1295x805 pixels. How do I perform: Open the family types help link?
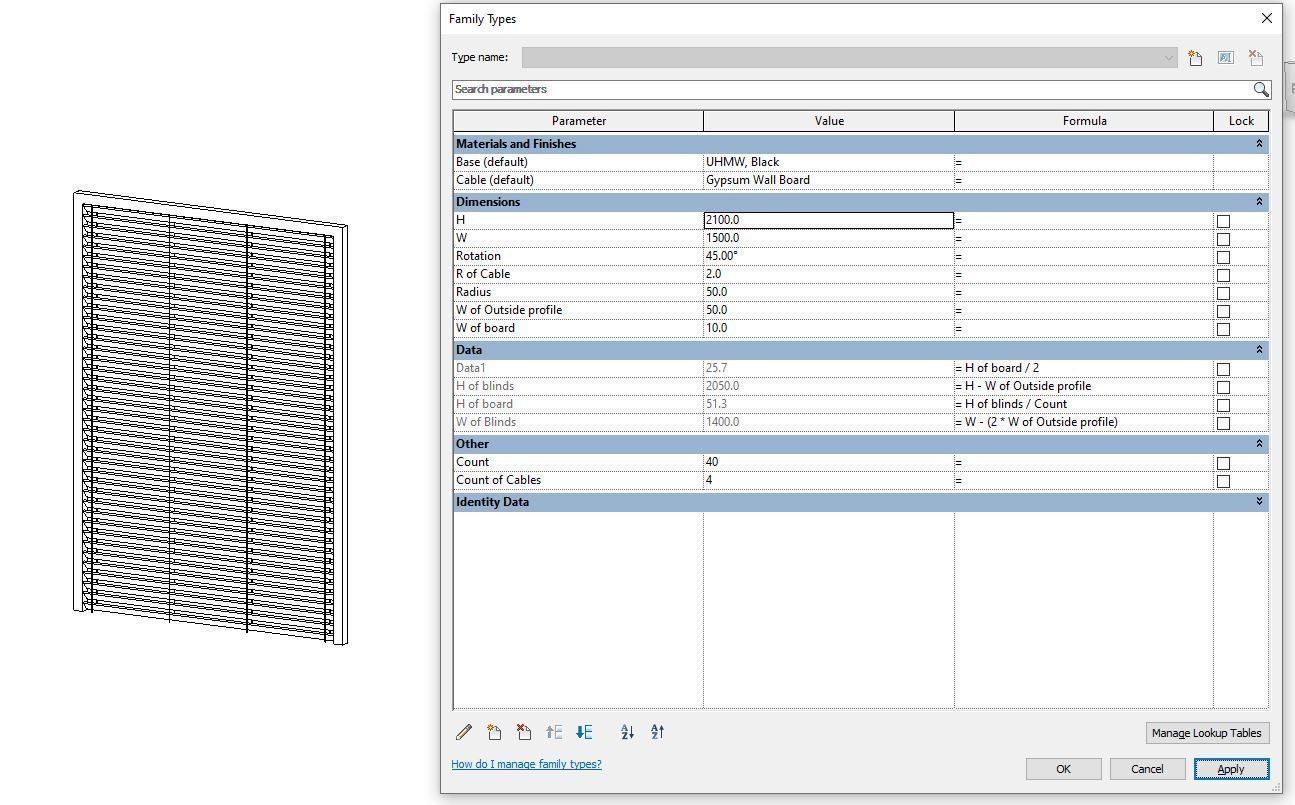526,763
